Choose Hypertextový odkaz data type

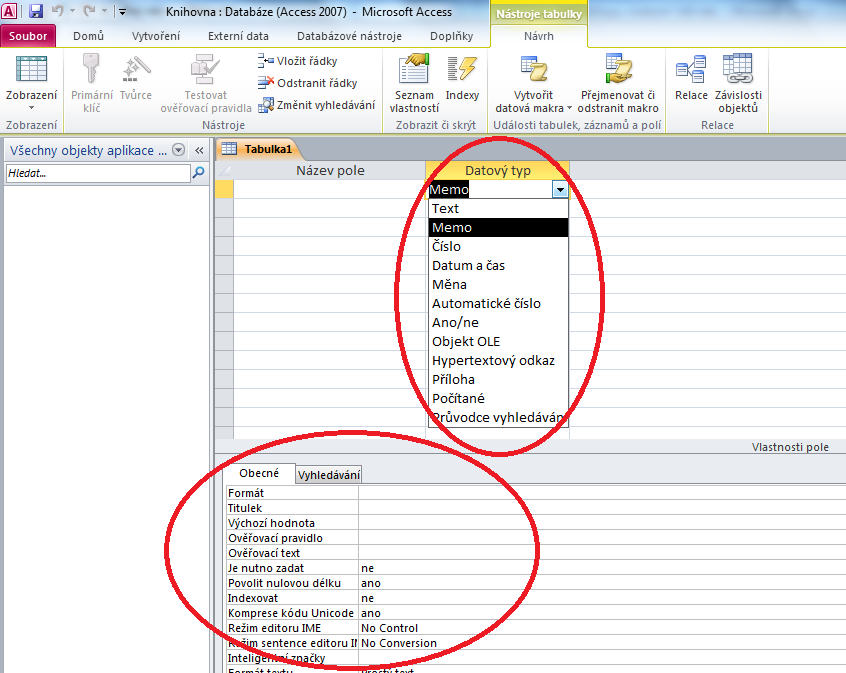point(498,360)
